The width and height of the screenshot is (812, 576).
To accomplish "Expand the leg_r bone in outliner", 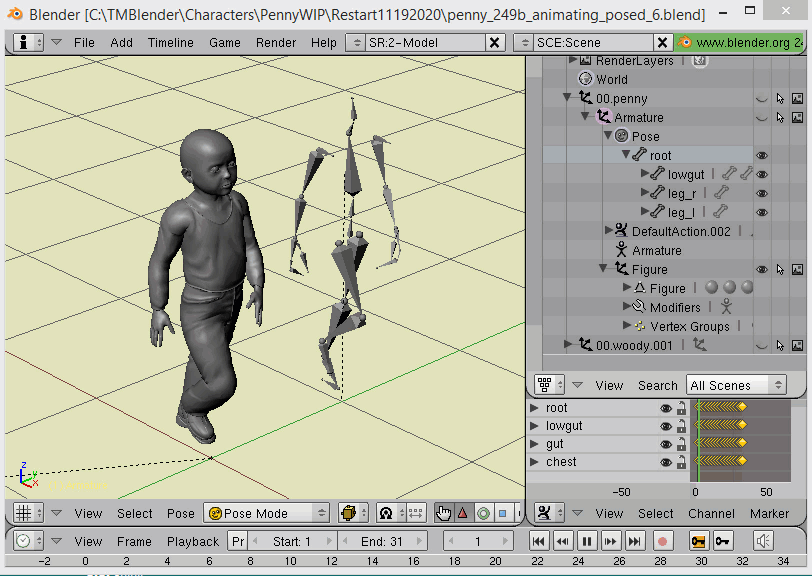I will 645,193.
